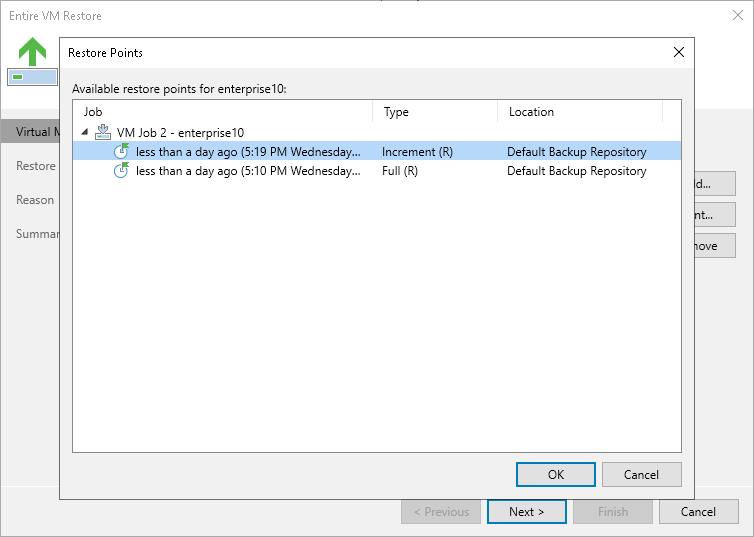754x537 pixels.
Task: Click Next in Entire VM Restore wizard
Action: click(527, 512)
